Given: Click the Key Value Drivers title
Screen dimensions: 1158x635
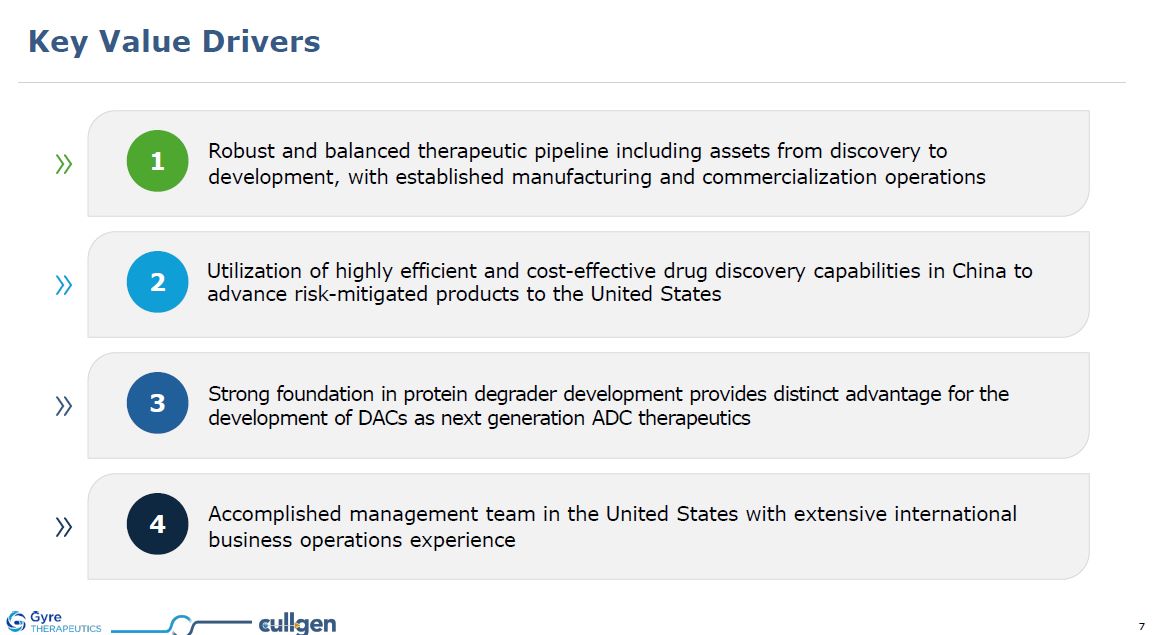Looking at the screenshot, I should coord(174,42).
